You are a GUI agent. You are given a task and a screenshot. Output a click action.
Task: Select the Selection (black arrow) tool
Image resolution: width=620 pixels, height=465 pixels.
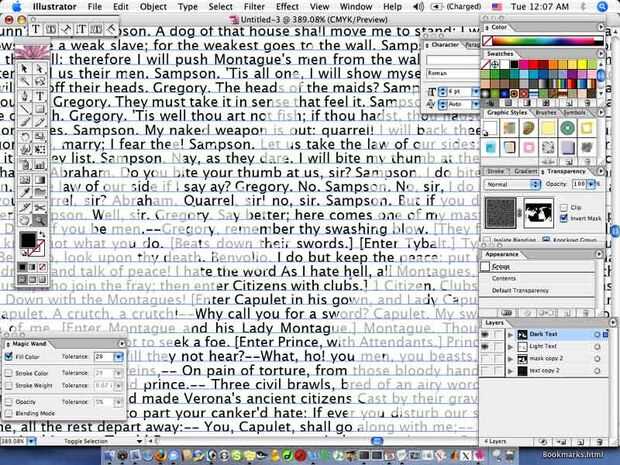click(25, 68)
